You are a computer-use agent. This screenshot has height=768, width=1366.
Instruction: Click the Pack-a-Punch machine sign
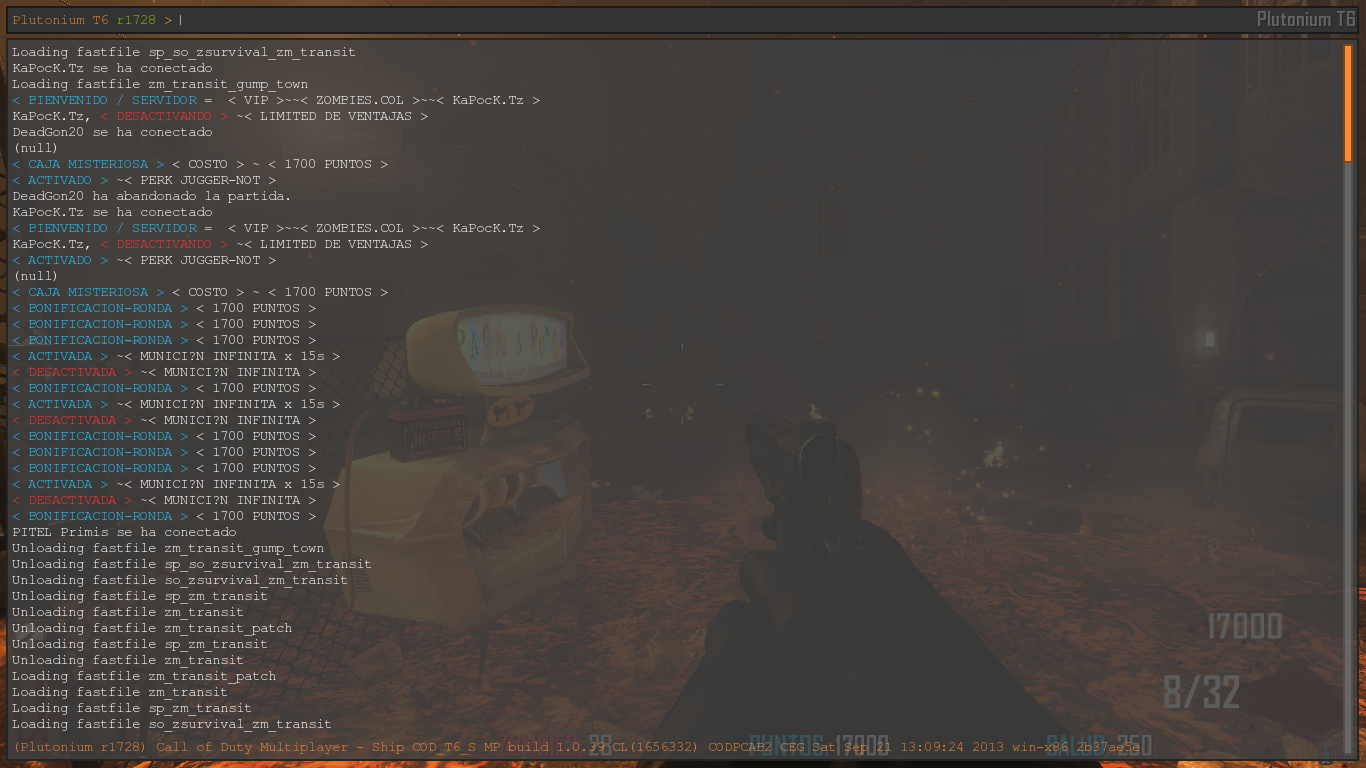click(x=512, y=343)
